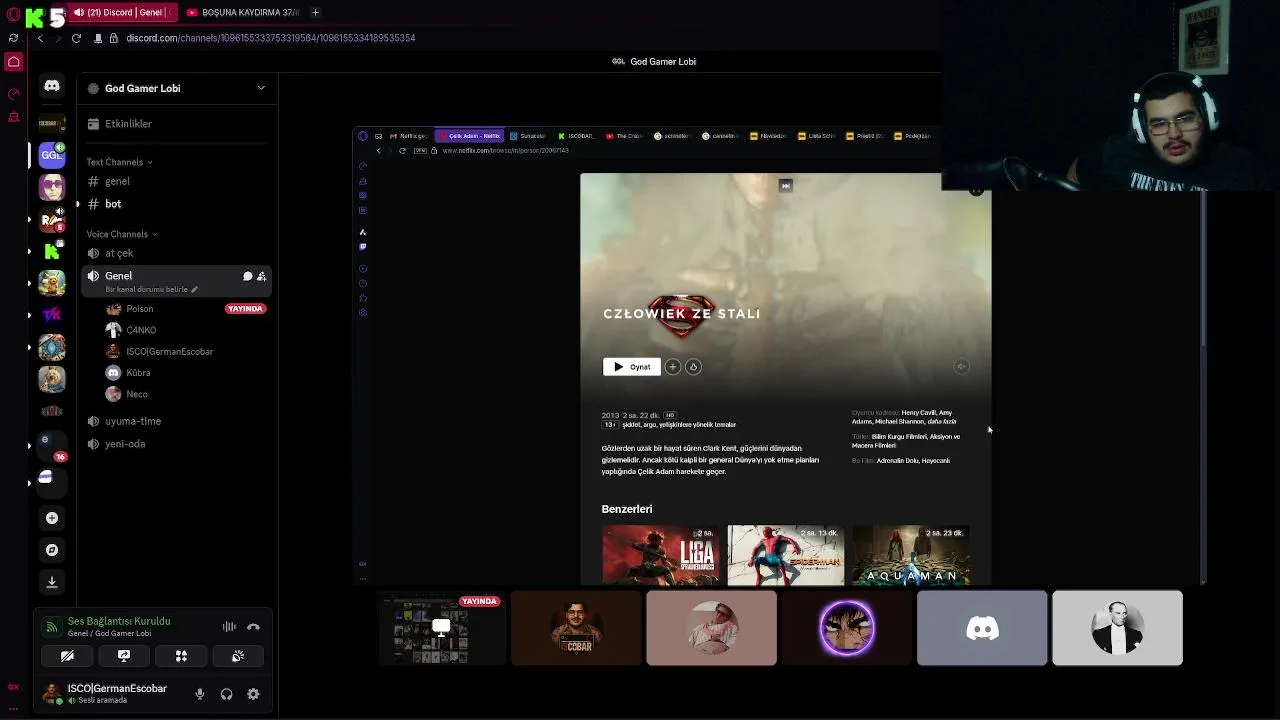Switch to the BOŞUNA KAYDIRMA tab
Viewport: 1280px width, 720px height.
coord(242,12)
